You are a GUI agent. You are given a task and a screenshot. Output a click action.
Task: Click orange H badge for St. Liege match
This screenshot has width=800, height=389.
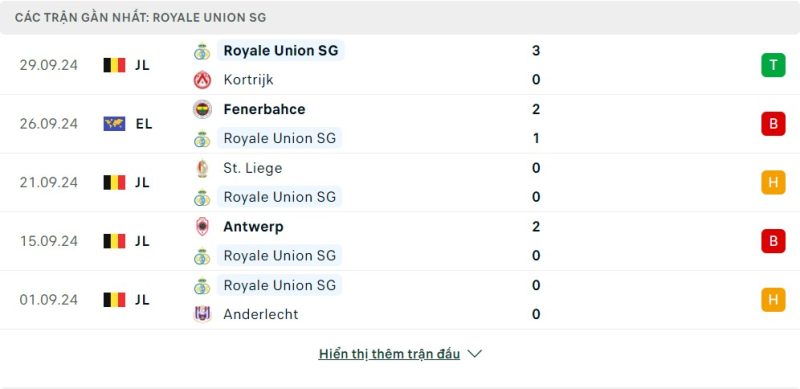pos(773,183)
